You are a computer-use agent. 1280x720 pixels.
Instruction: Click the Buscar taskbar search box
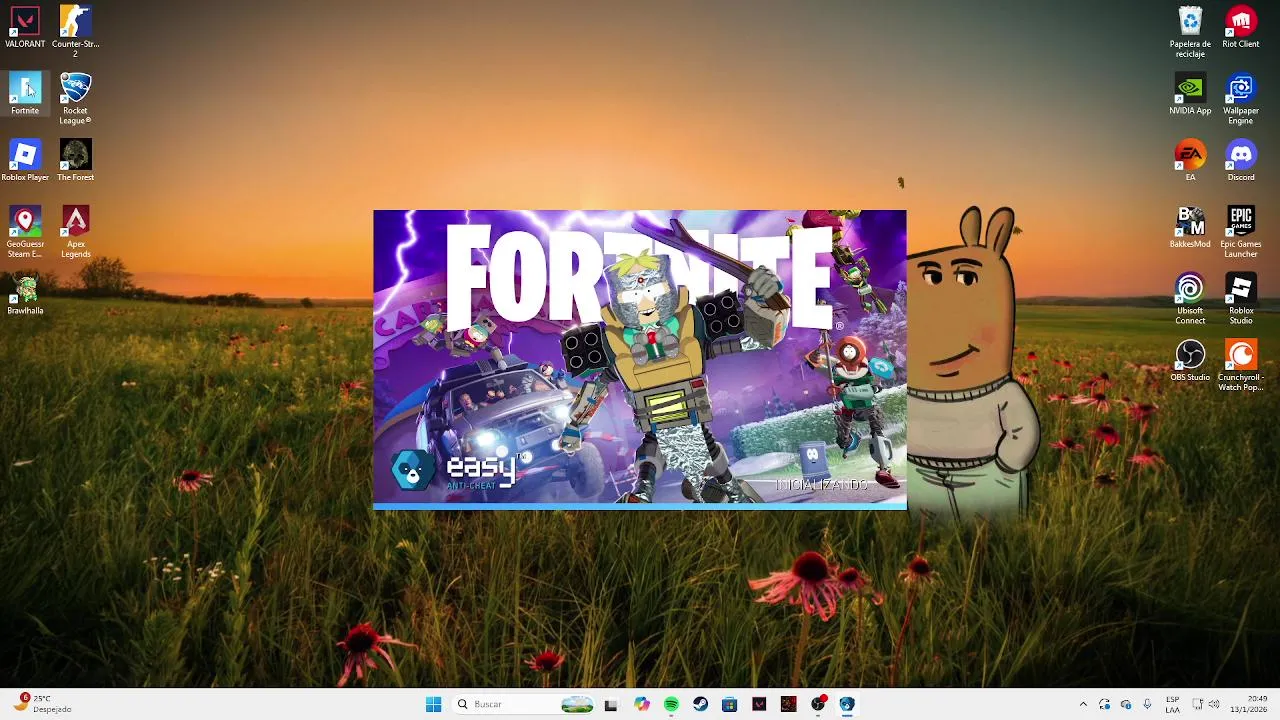524,704
